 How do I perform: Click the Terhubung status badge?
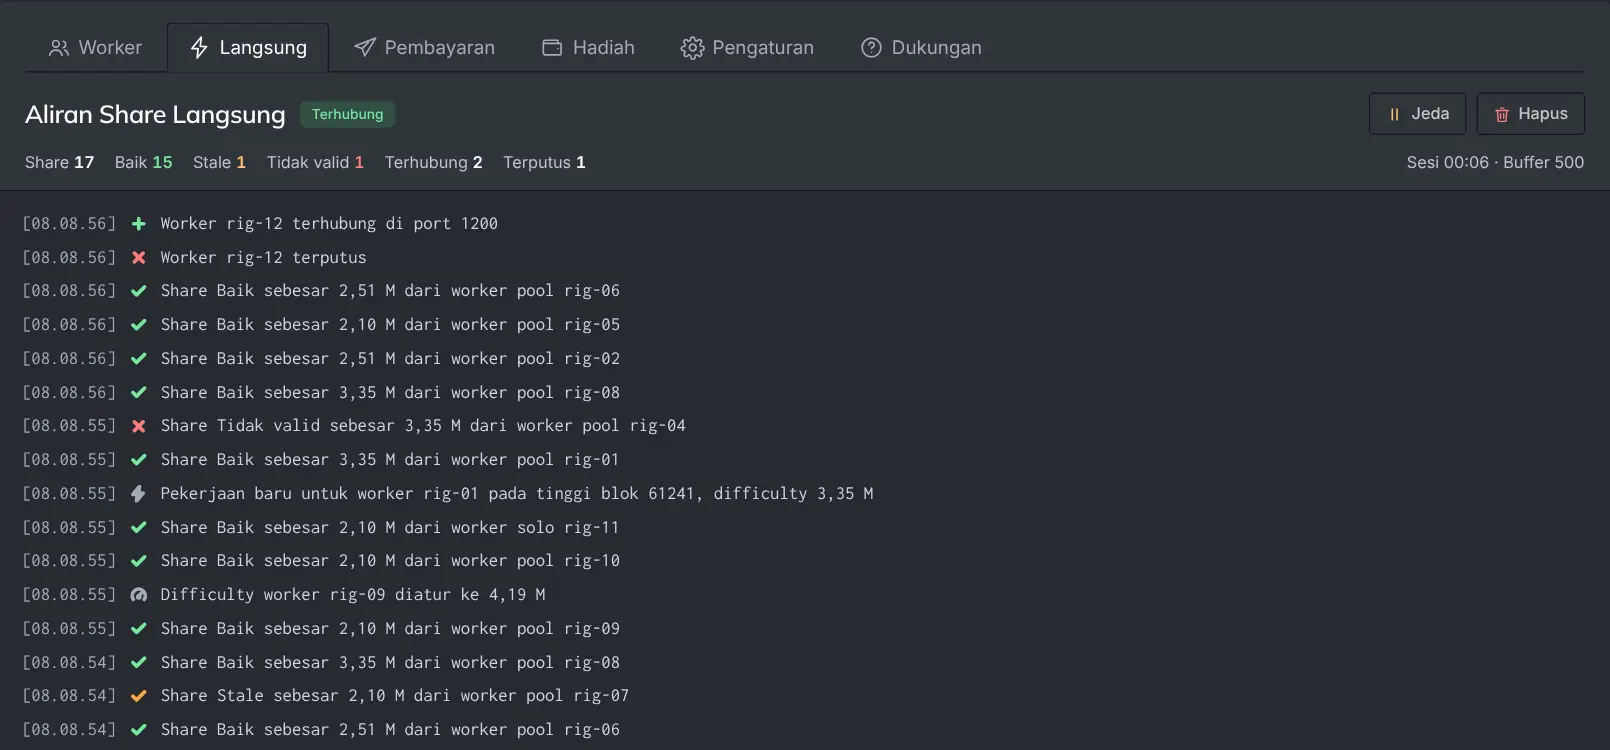[348, 114]
